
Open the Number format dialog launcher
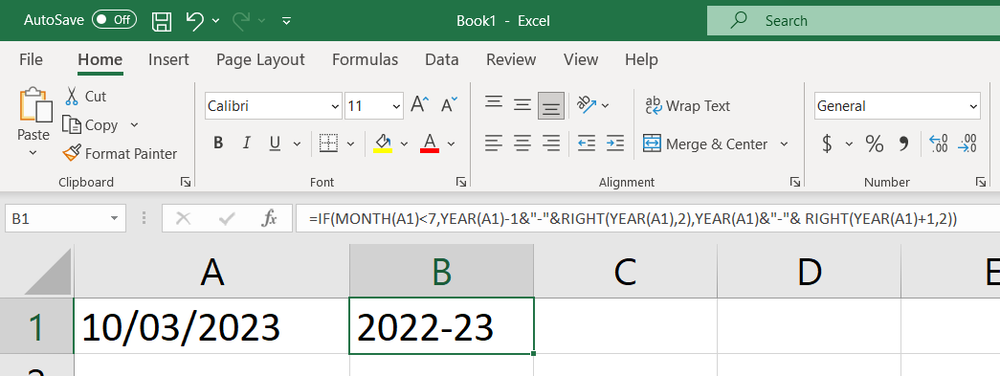pyautogui.click(x=980, y=182)
